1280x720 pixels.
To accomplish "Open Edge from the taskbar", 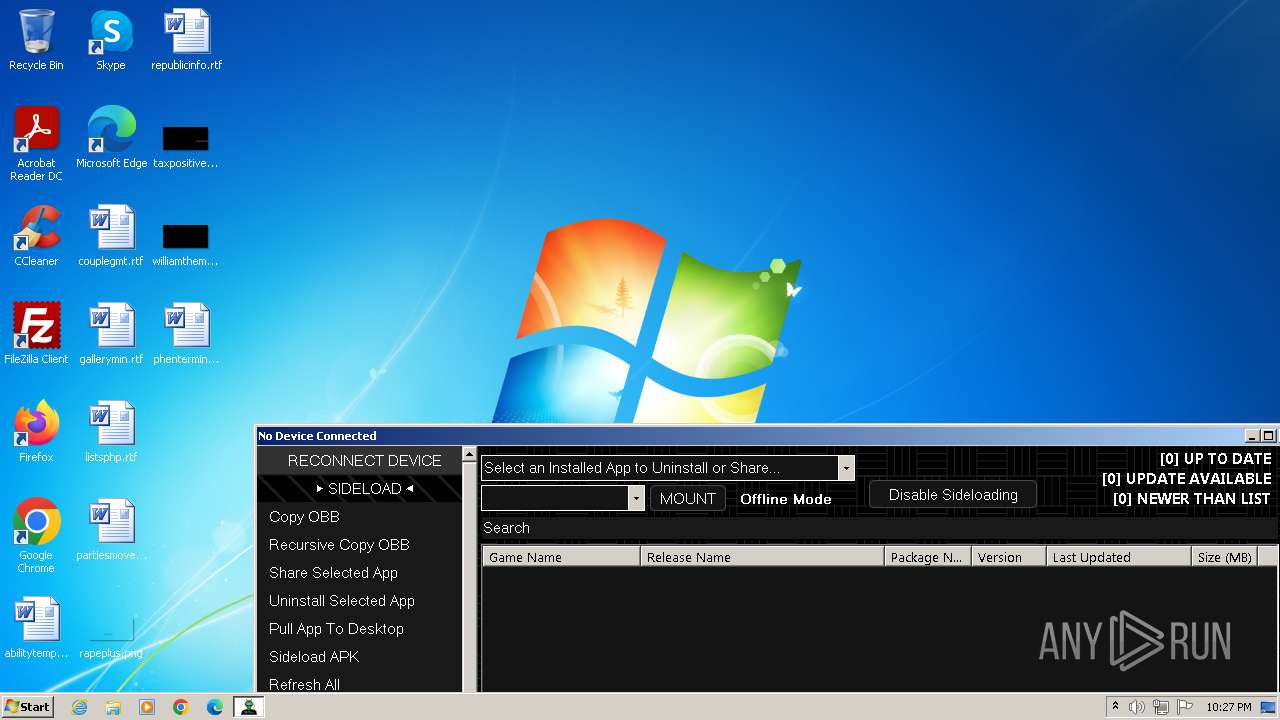I will pyautogui.click(x=215, y=707).
